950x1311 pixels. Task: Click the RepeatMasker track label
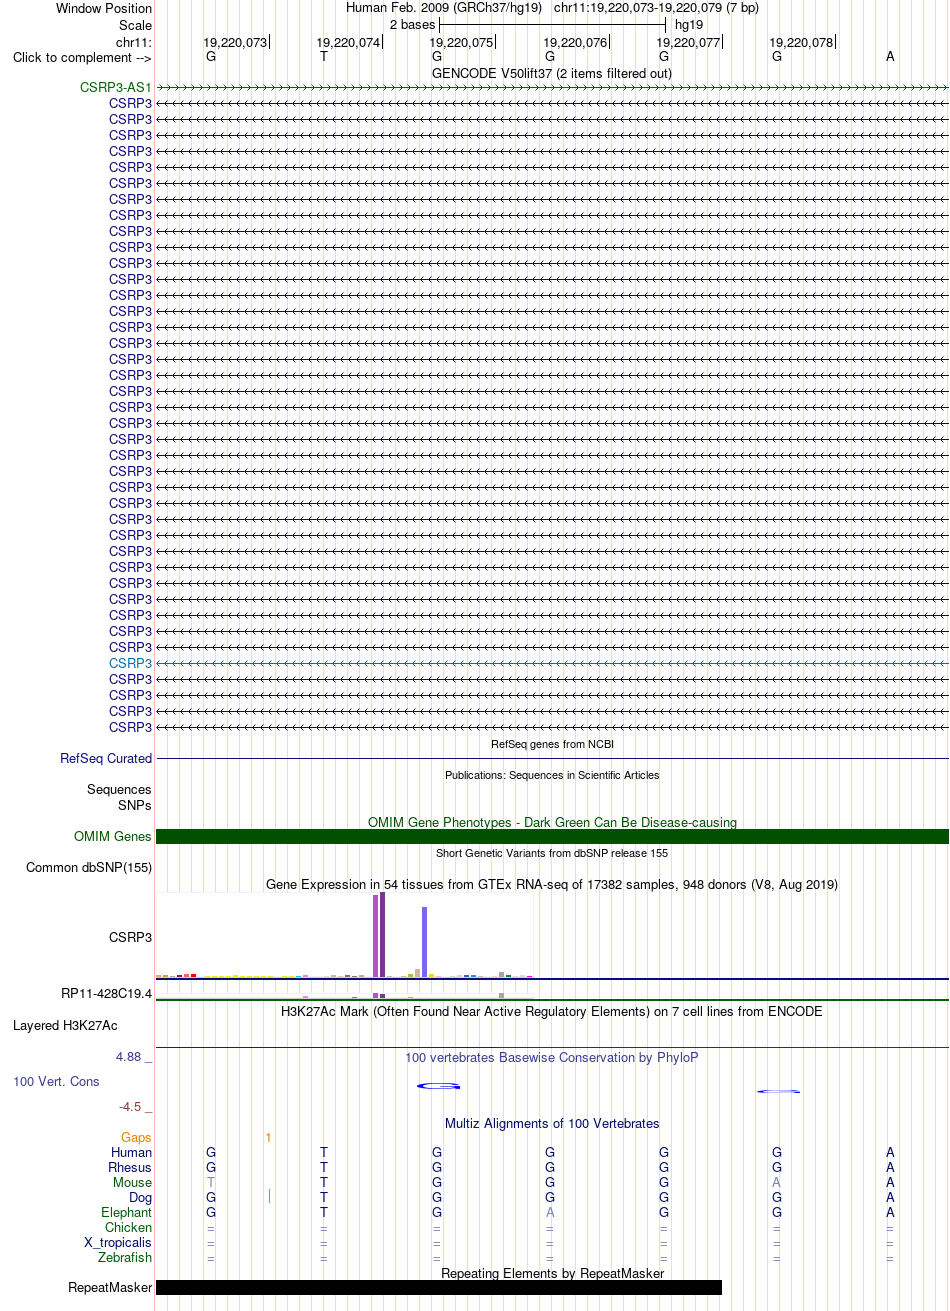(x=110, y=1287)
